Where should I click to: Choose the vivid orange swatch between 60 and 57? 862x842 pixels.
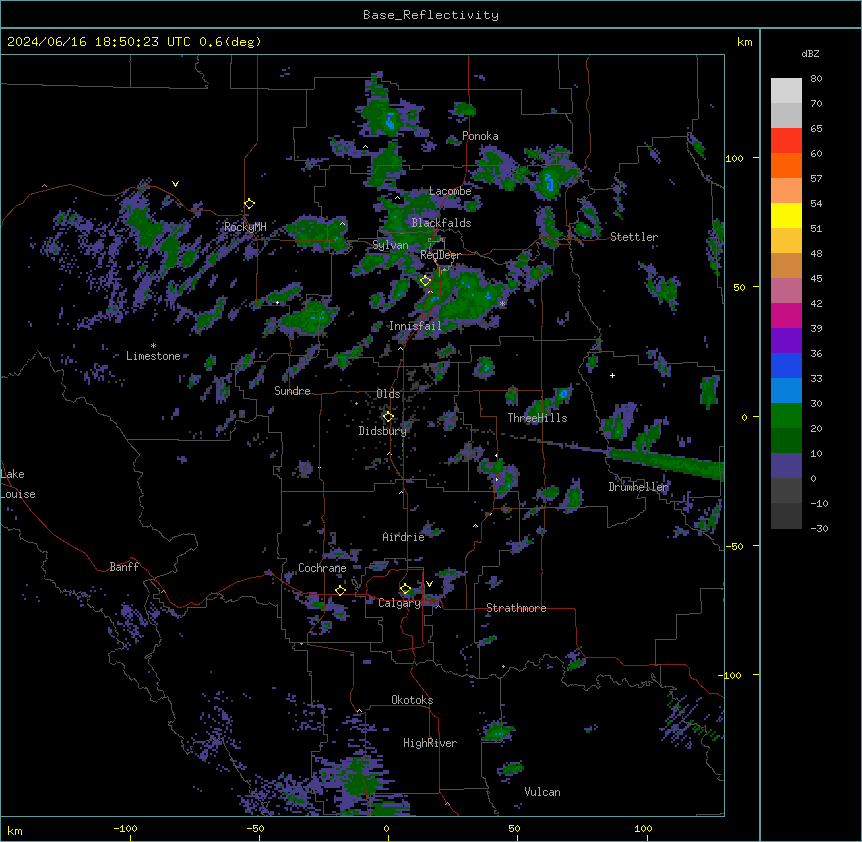coord(786,165)
